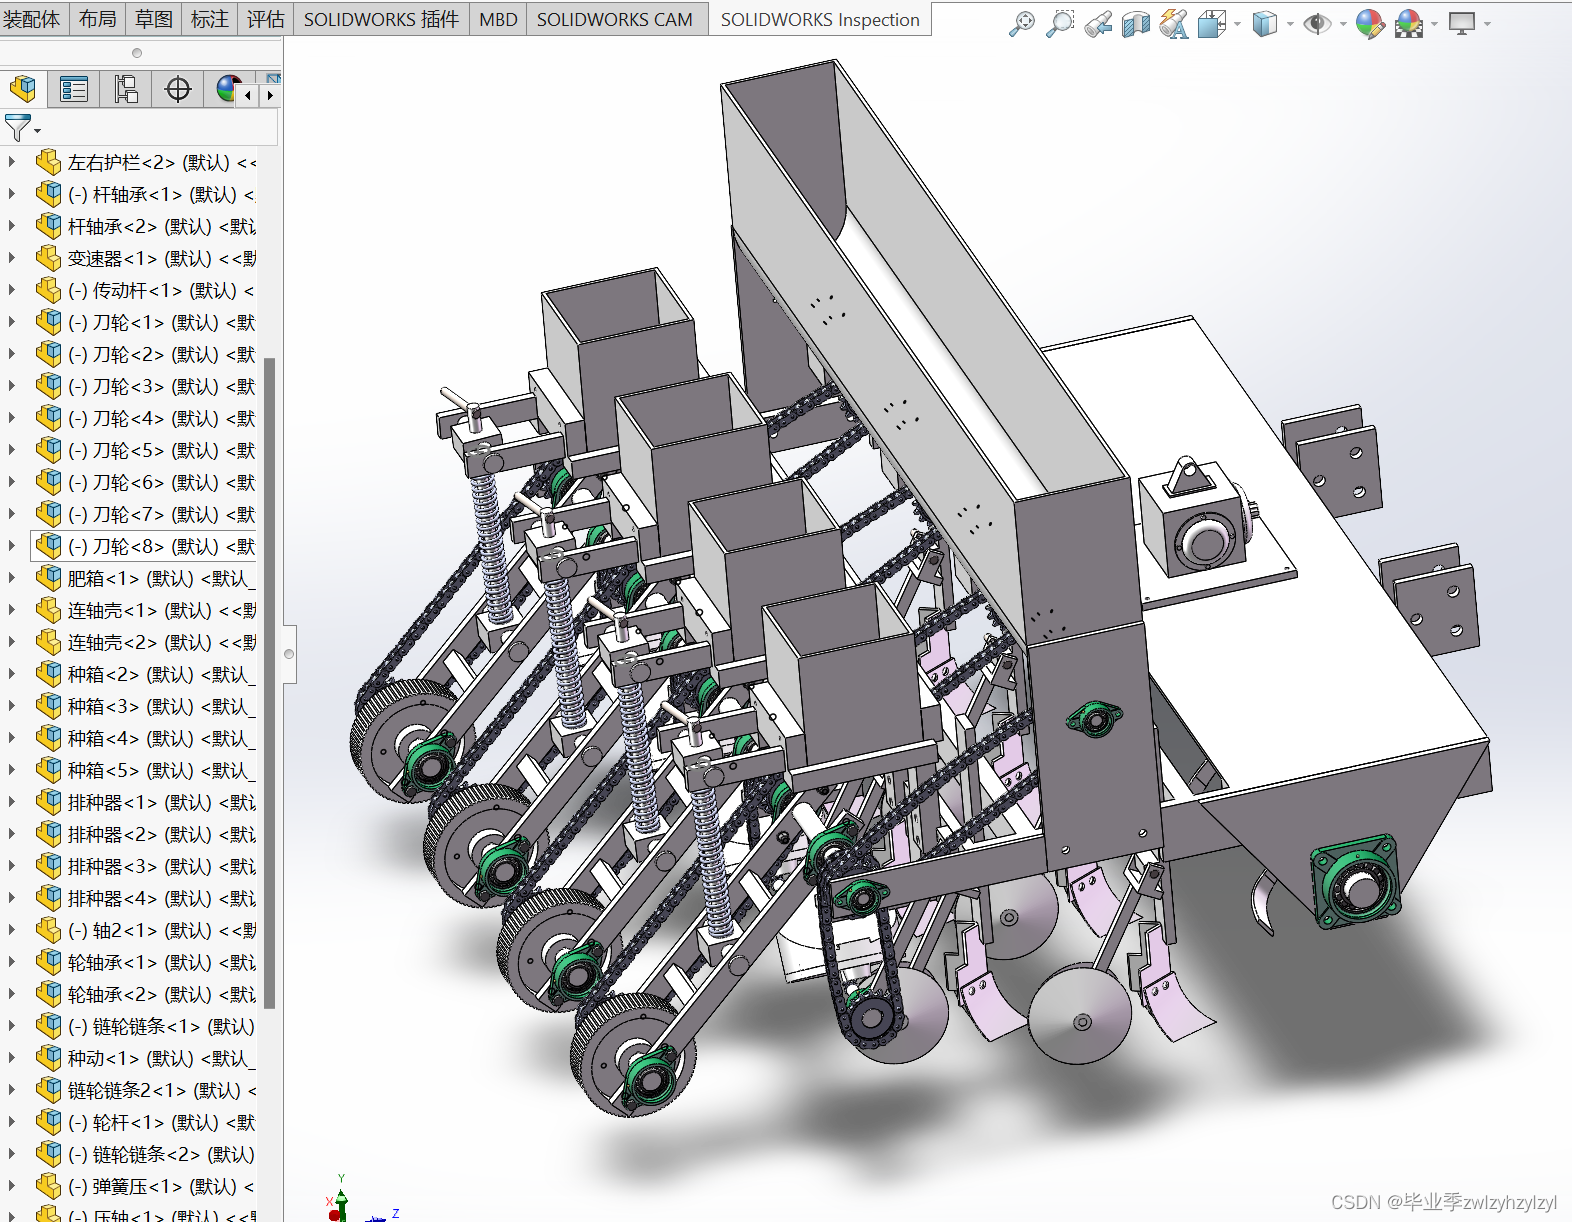Viewport: 1572px width, 1222px height.
Task: Click the right arrow on the manager tabs
Action: pos(270,95)
